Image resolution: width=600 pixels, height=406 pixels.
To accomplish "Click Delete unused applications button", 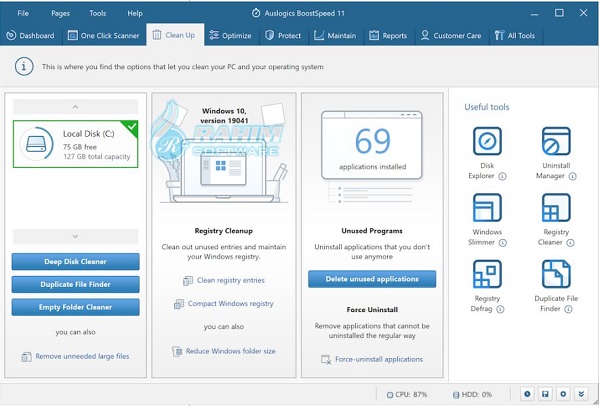I will click(372, 279).
